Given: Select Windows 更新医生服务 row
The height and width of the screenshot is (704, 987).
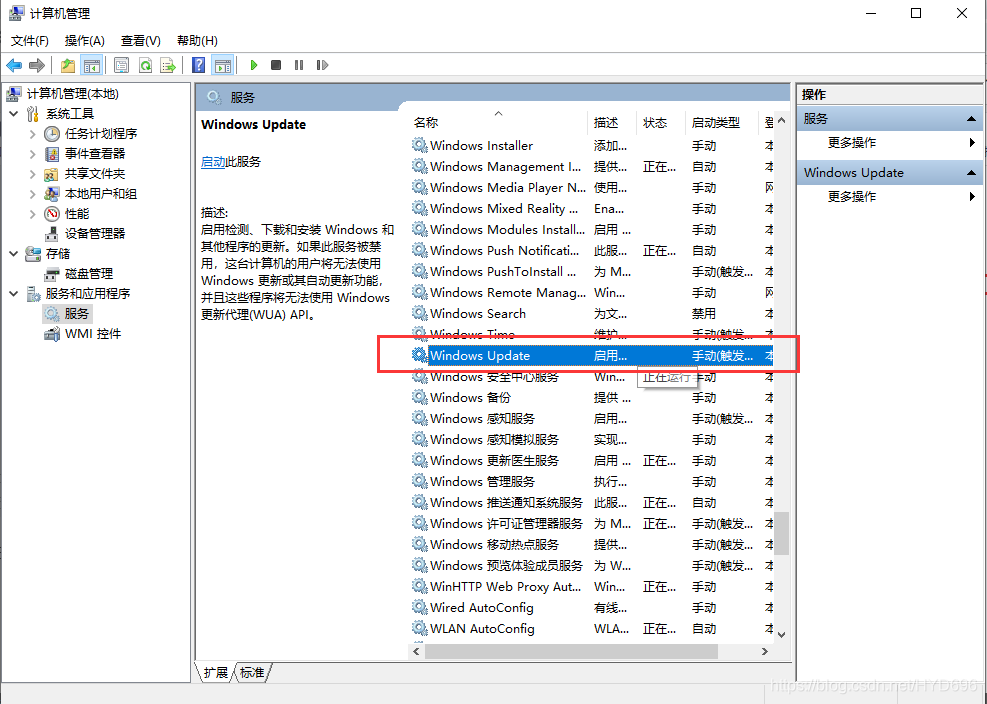Looking at the screenshot, I should pos(592,461).
